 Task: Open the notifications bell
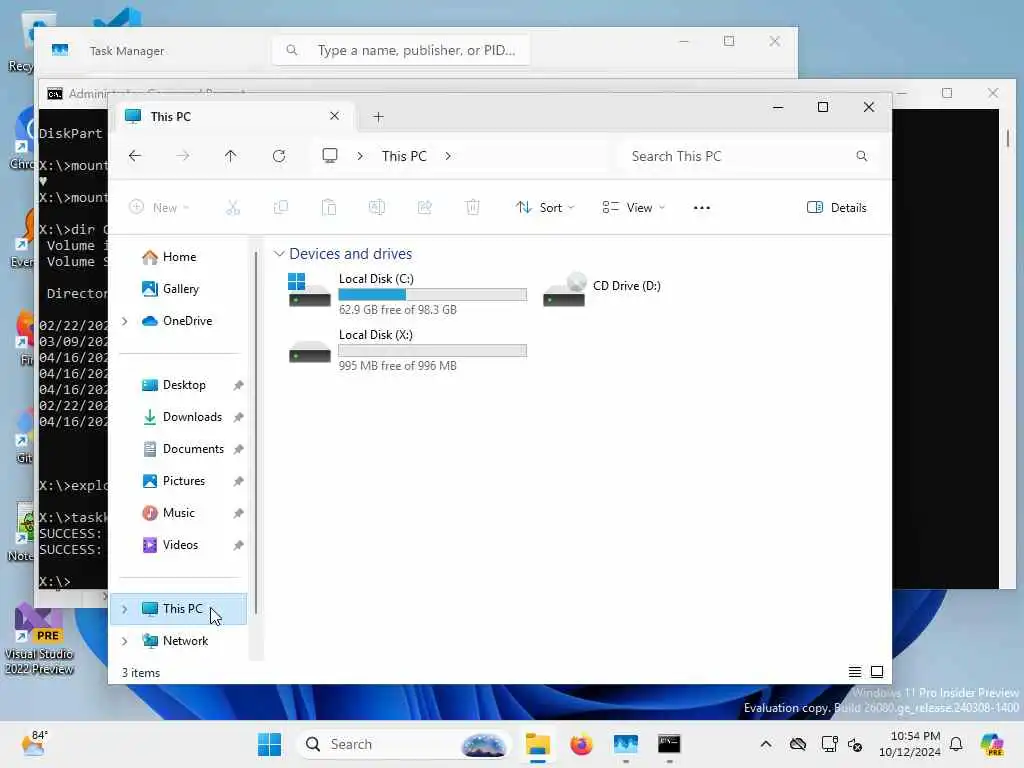pos(956,744)
